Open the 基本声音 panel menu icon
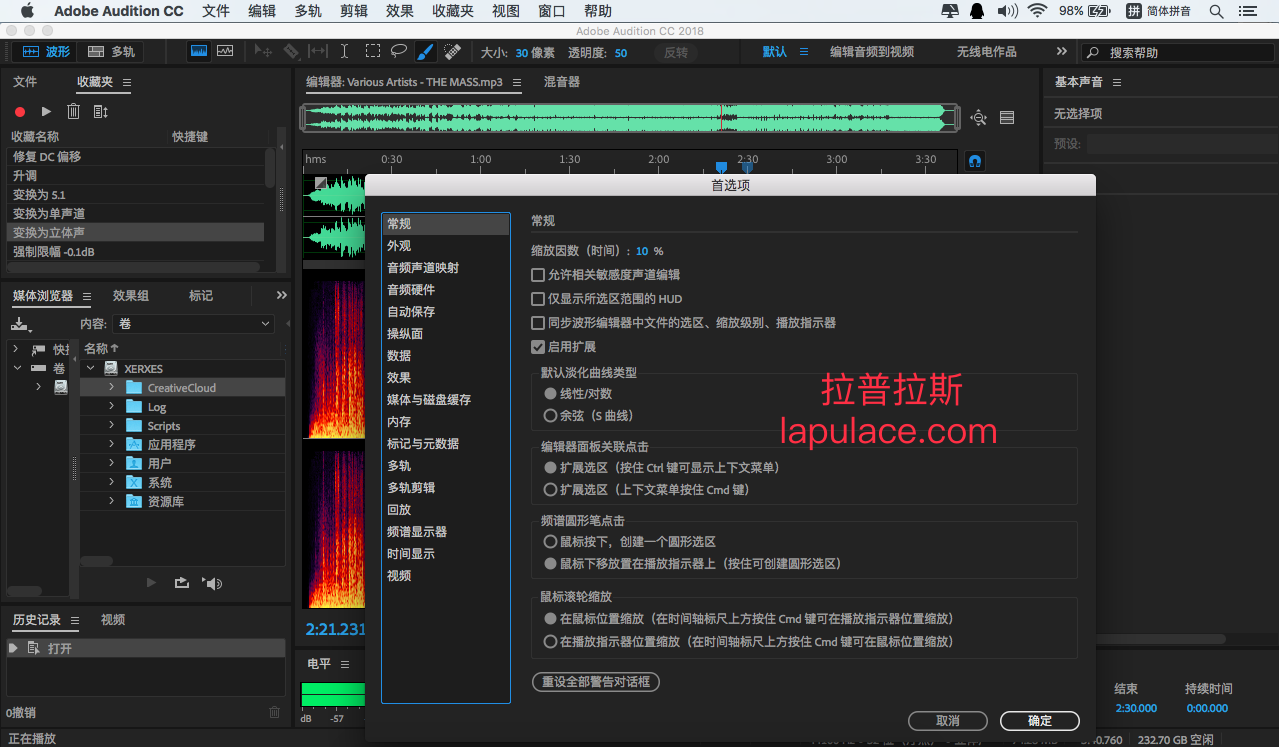The width and height of the screenshot is (1279, 747). click(x=1117, y=82)
